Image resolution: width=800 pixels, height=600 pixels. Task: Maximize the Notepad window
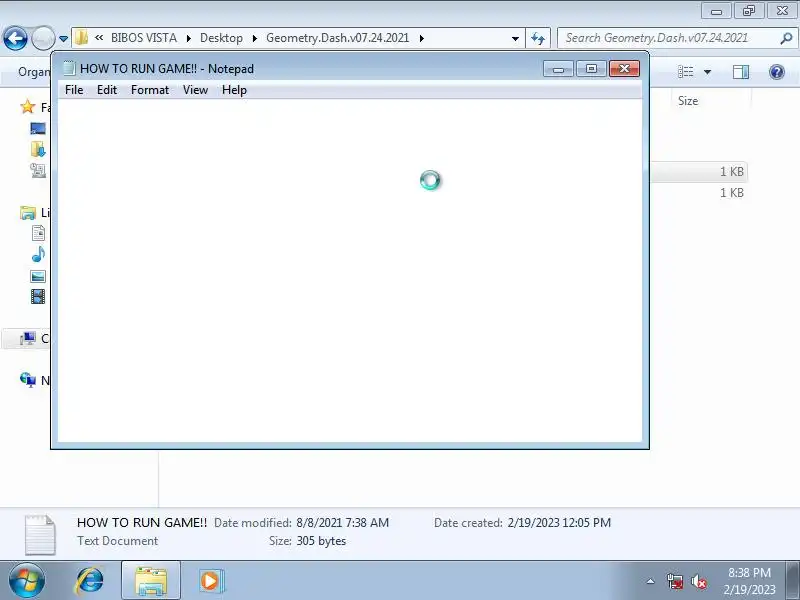[591, 69]
